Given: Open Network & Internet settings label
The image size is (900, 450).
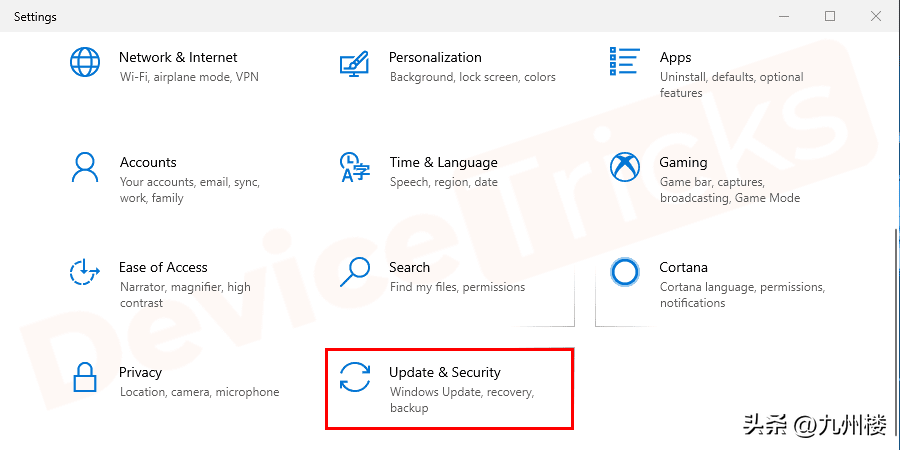Looking at the screenshot, I should tap(178, 57).
